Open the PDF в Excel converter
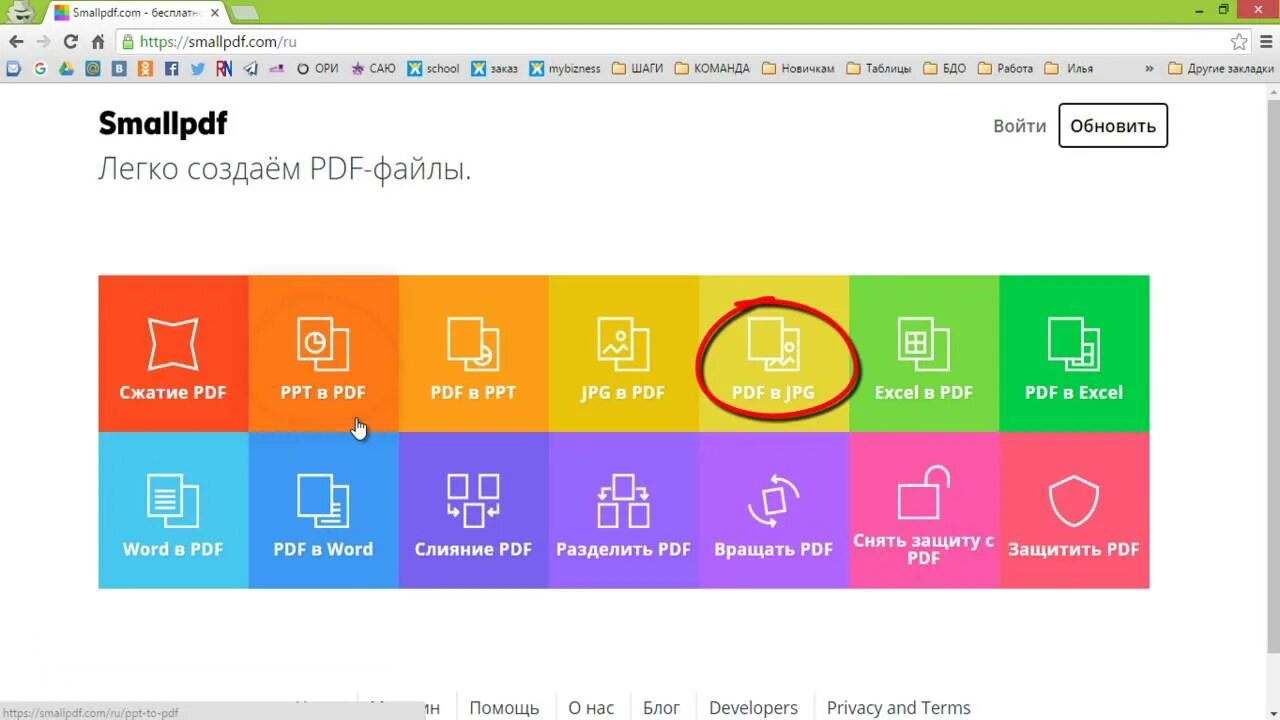This screenshot has width=1280, height=720. click(x=1074, y=353)
